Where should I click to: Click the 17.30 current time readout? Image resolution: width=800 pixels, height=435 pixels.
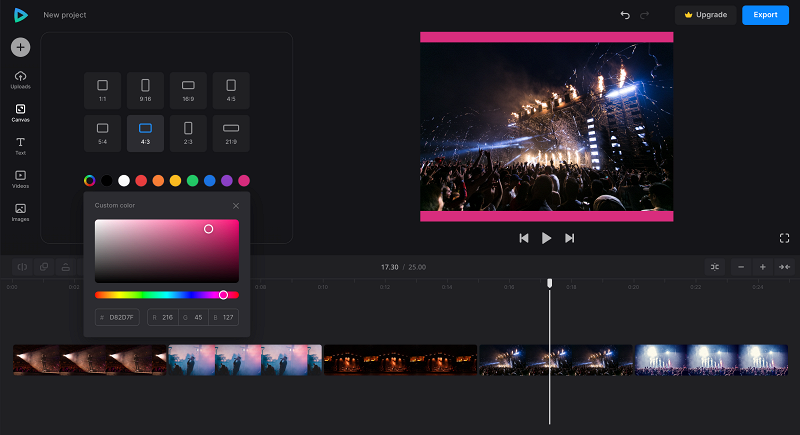point(390,267)
